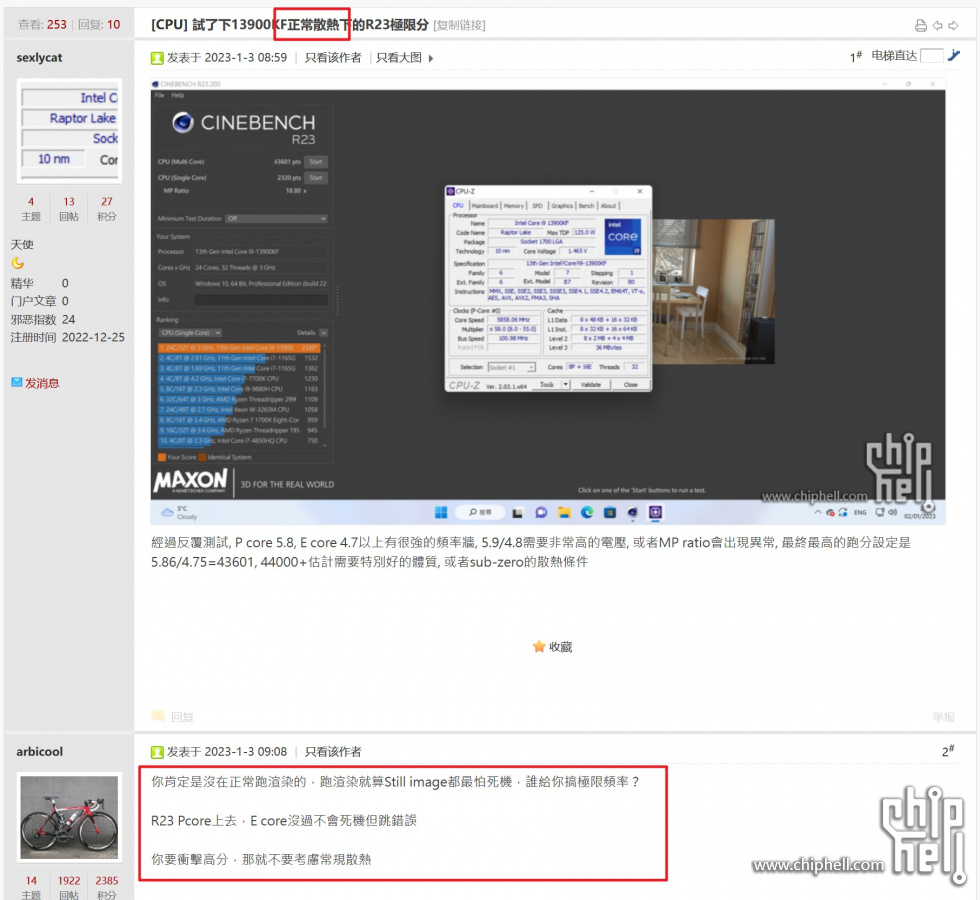The height and width of the screenshot is (900, 980).
Task: Click the Close button in CPU-Z
Action: coord(631,384)
